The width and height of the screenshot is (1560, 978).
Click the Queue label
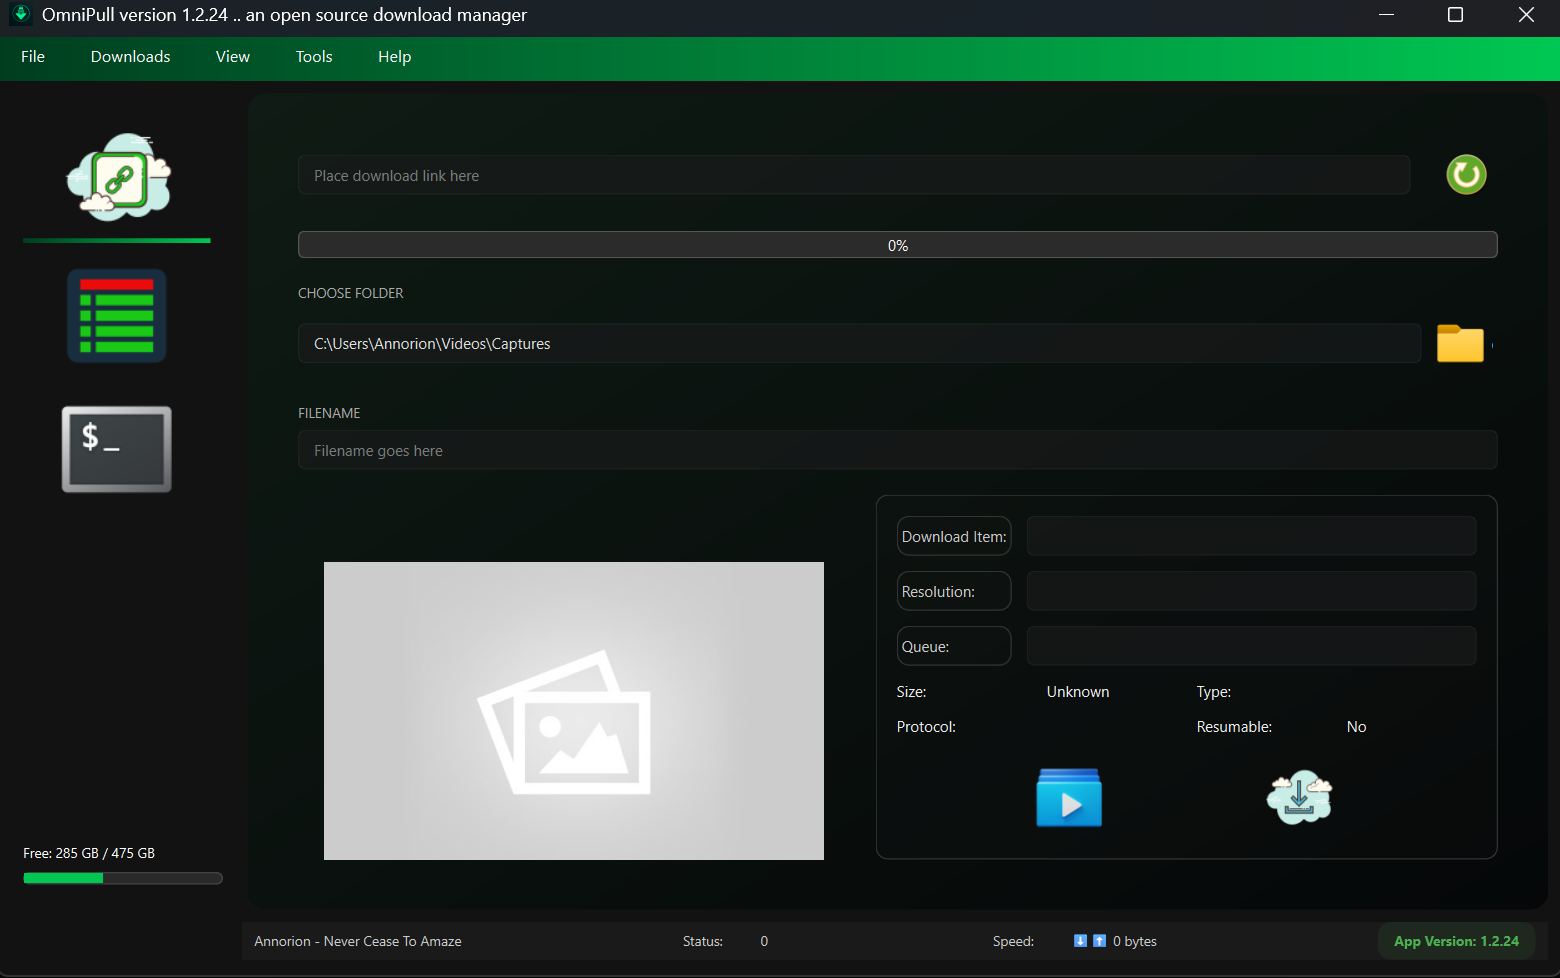954,646
